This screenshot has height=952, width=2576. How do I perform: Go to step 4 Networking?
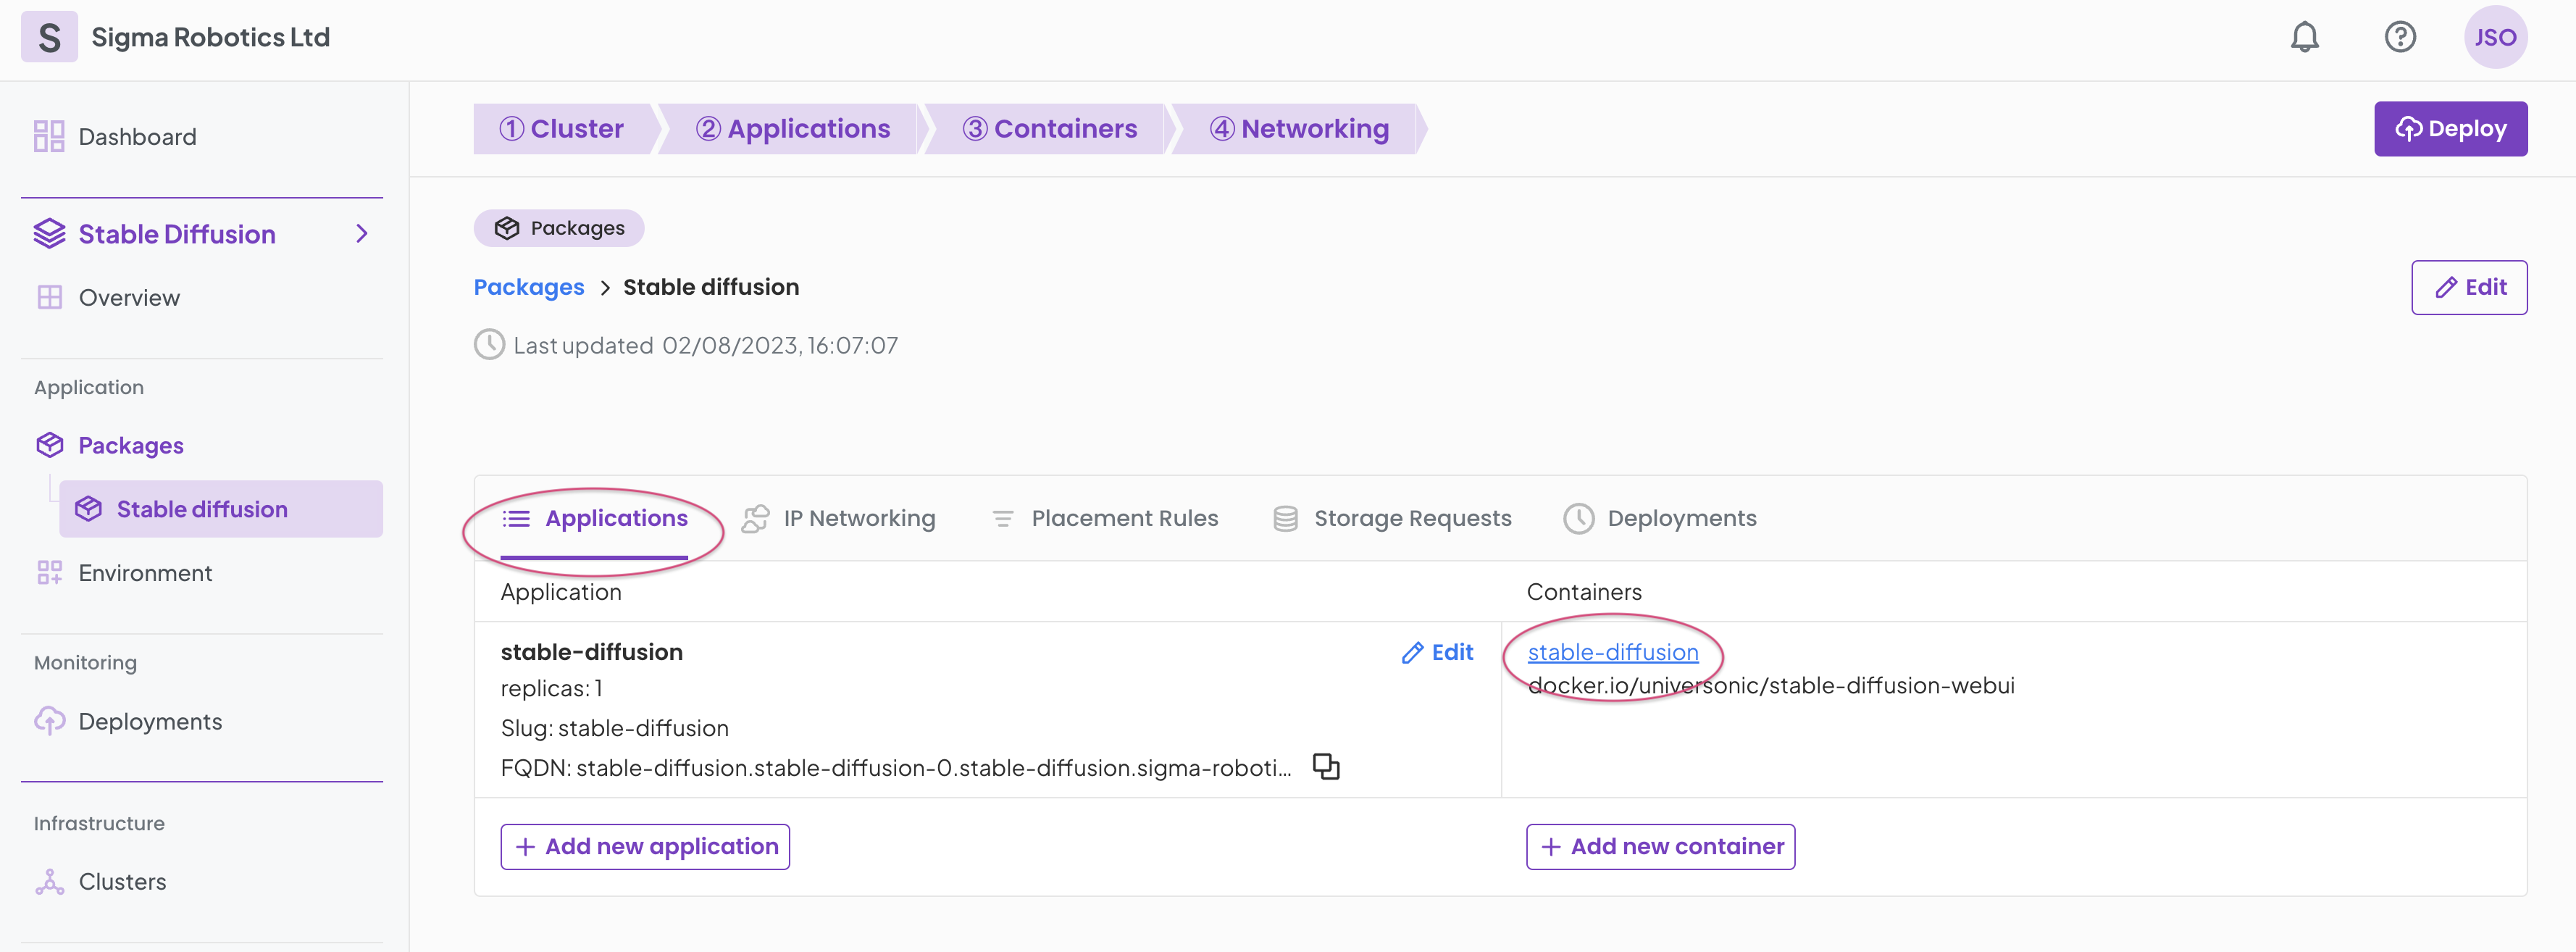tap(1299, 129)
